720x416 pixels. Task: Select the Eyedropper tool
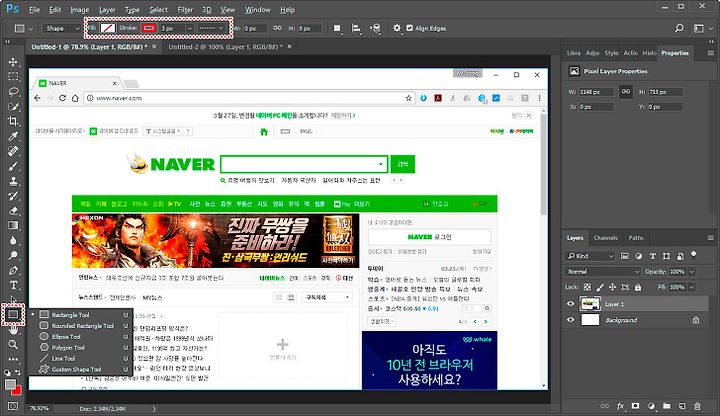(13, 136)
